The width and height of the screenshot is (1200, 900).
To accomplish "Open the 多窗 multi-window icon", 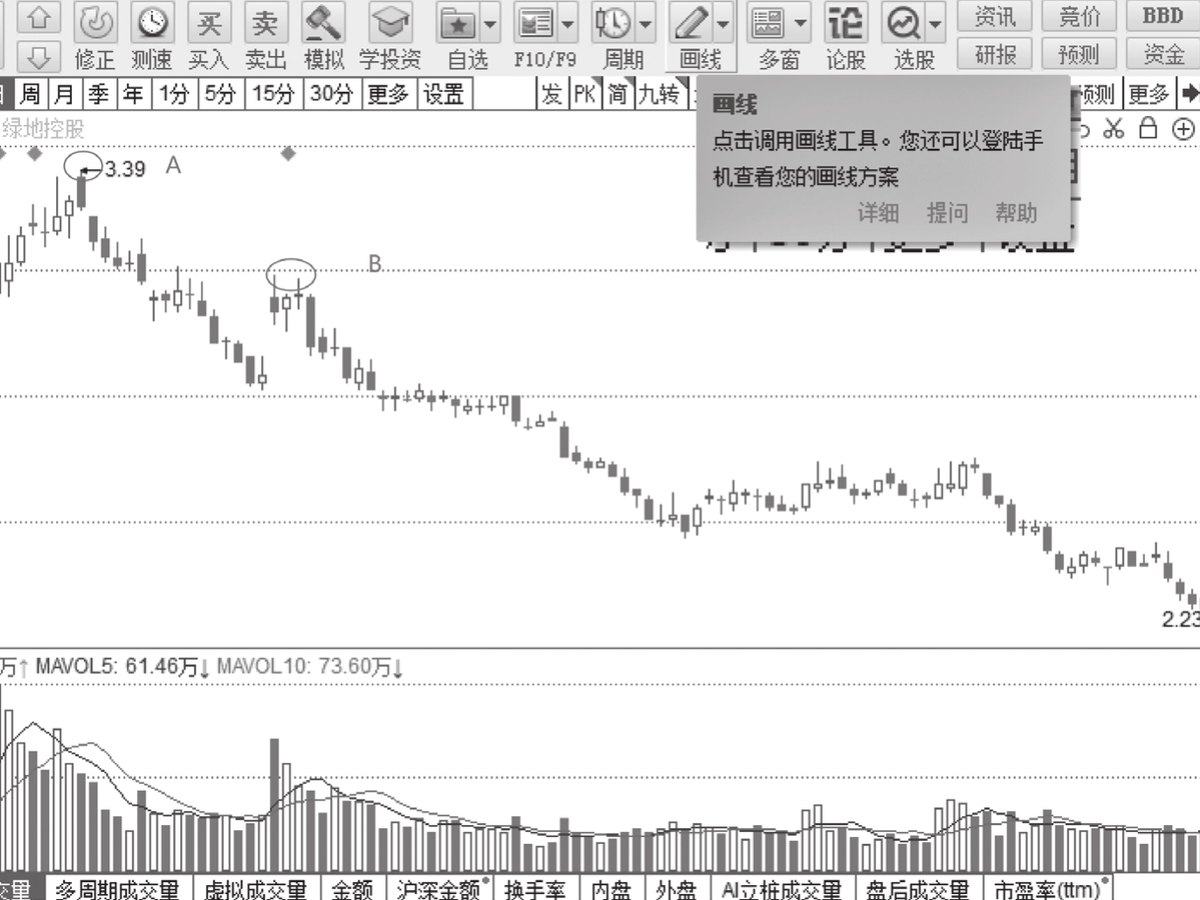I will coord(768,22).
